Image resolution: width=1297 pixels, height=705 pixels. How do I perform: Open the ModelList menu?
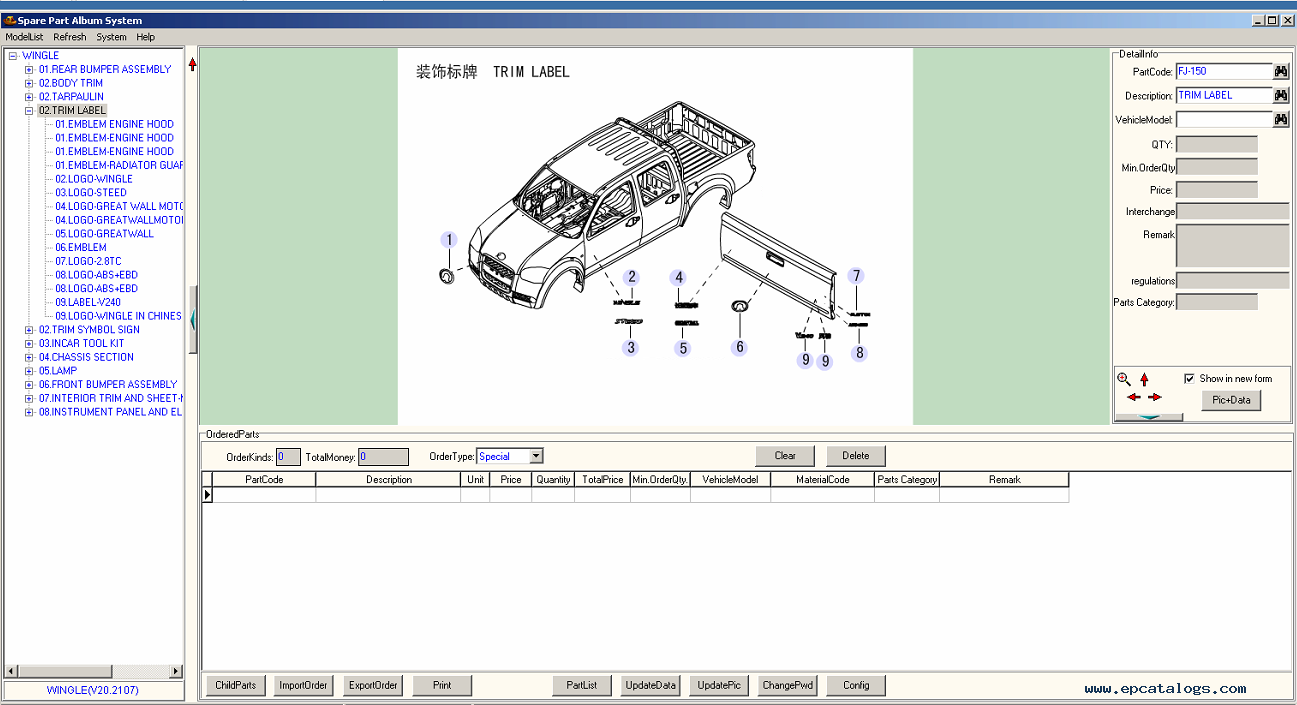24,37
